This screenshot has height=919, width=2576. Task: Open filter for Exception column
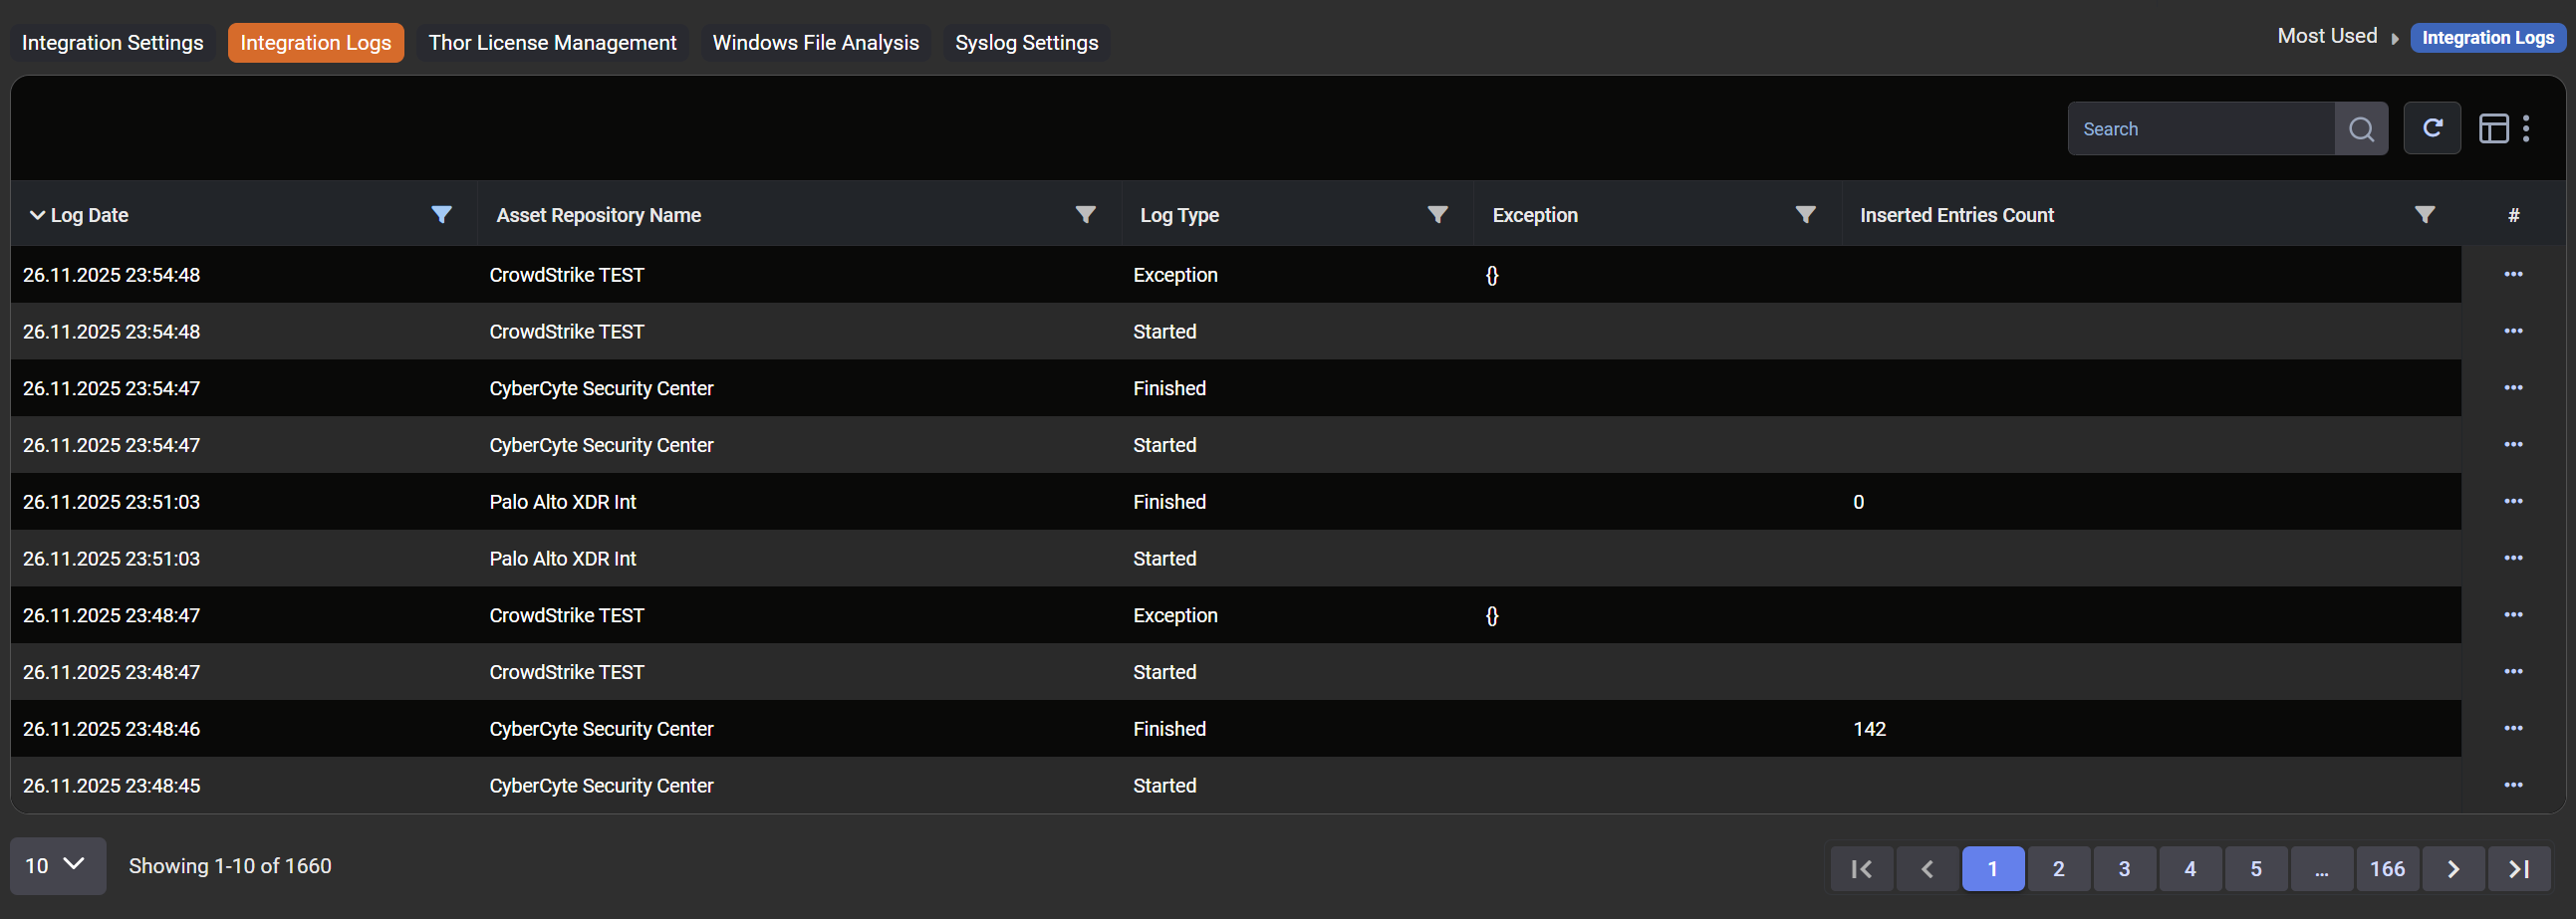click(1805, 215)
